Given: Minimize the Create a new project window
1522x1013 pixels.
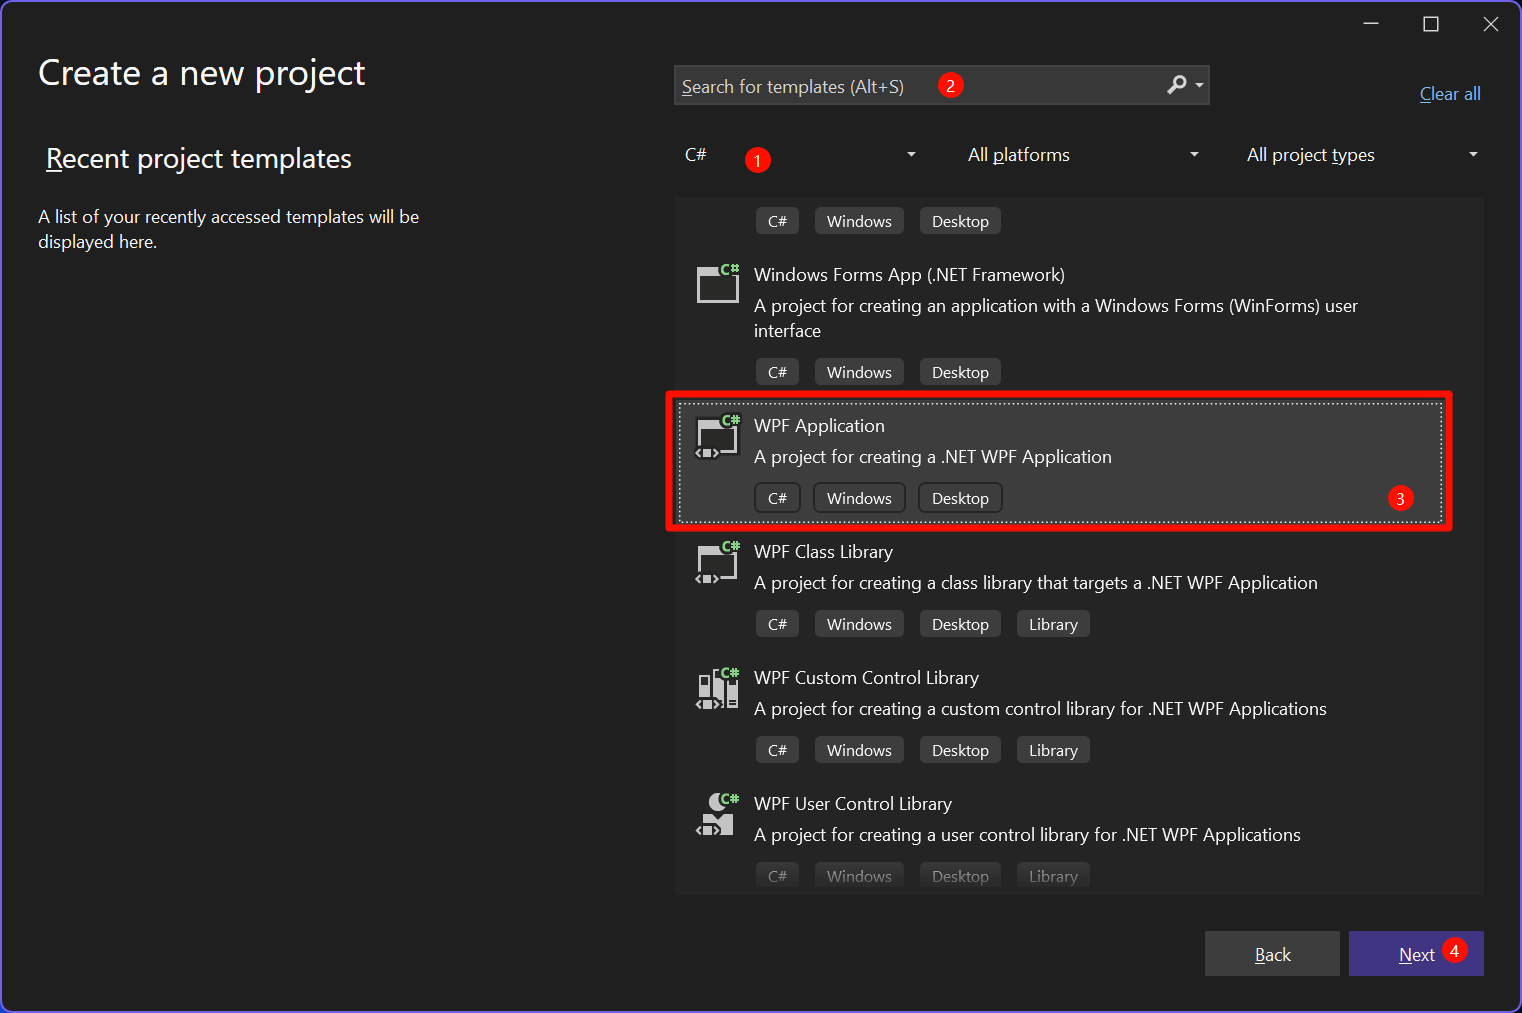Looking at the screenshot, I should tap(1371, 24).
